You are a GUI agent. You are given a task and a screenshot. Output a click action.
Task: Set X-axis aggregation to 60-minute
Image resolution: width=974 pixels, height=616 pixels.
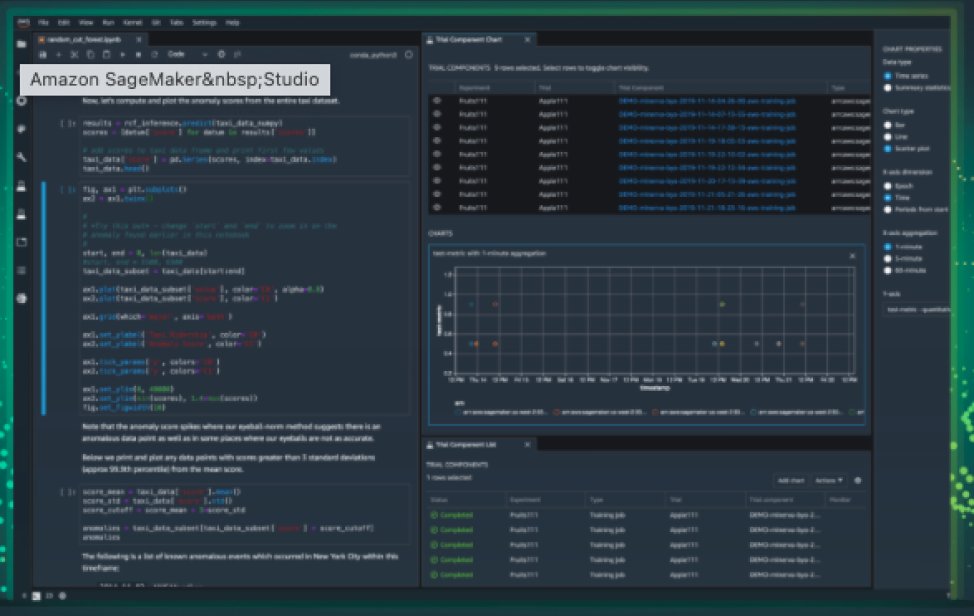tap(888, 271)
